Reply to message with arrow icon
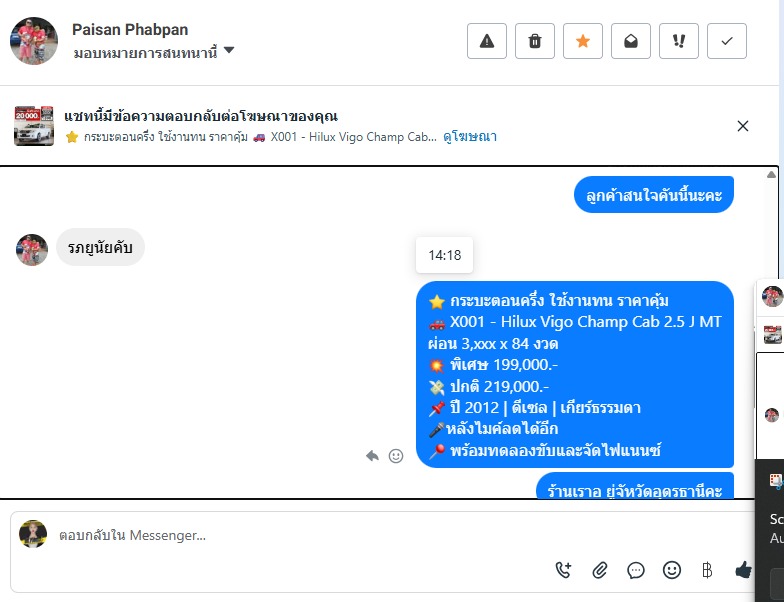The image size is (784, 602). click(x=372, y=456)
